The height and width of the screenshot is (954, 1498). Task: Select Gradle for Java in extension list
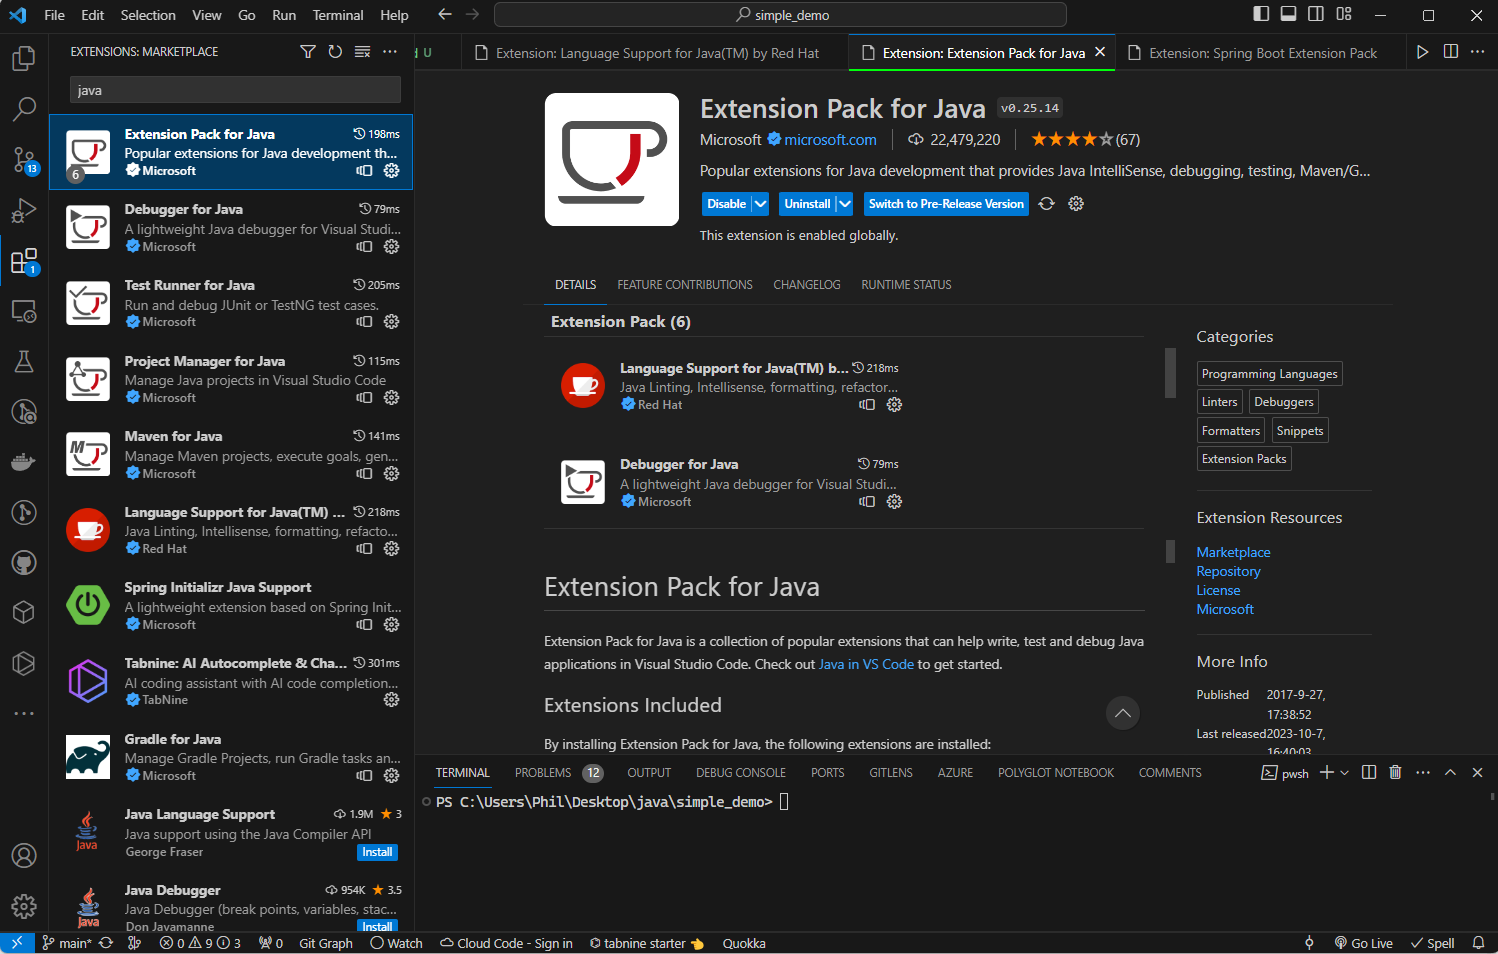231,757
